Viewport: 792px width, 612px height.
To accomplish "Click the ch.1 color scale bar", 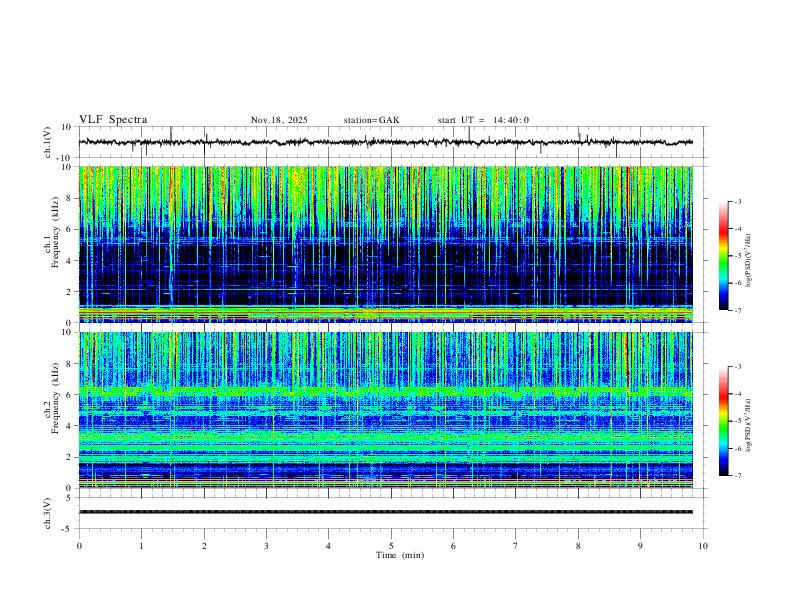I will pos(723,256).
